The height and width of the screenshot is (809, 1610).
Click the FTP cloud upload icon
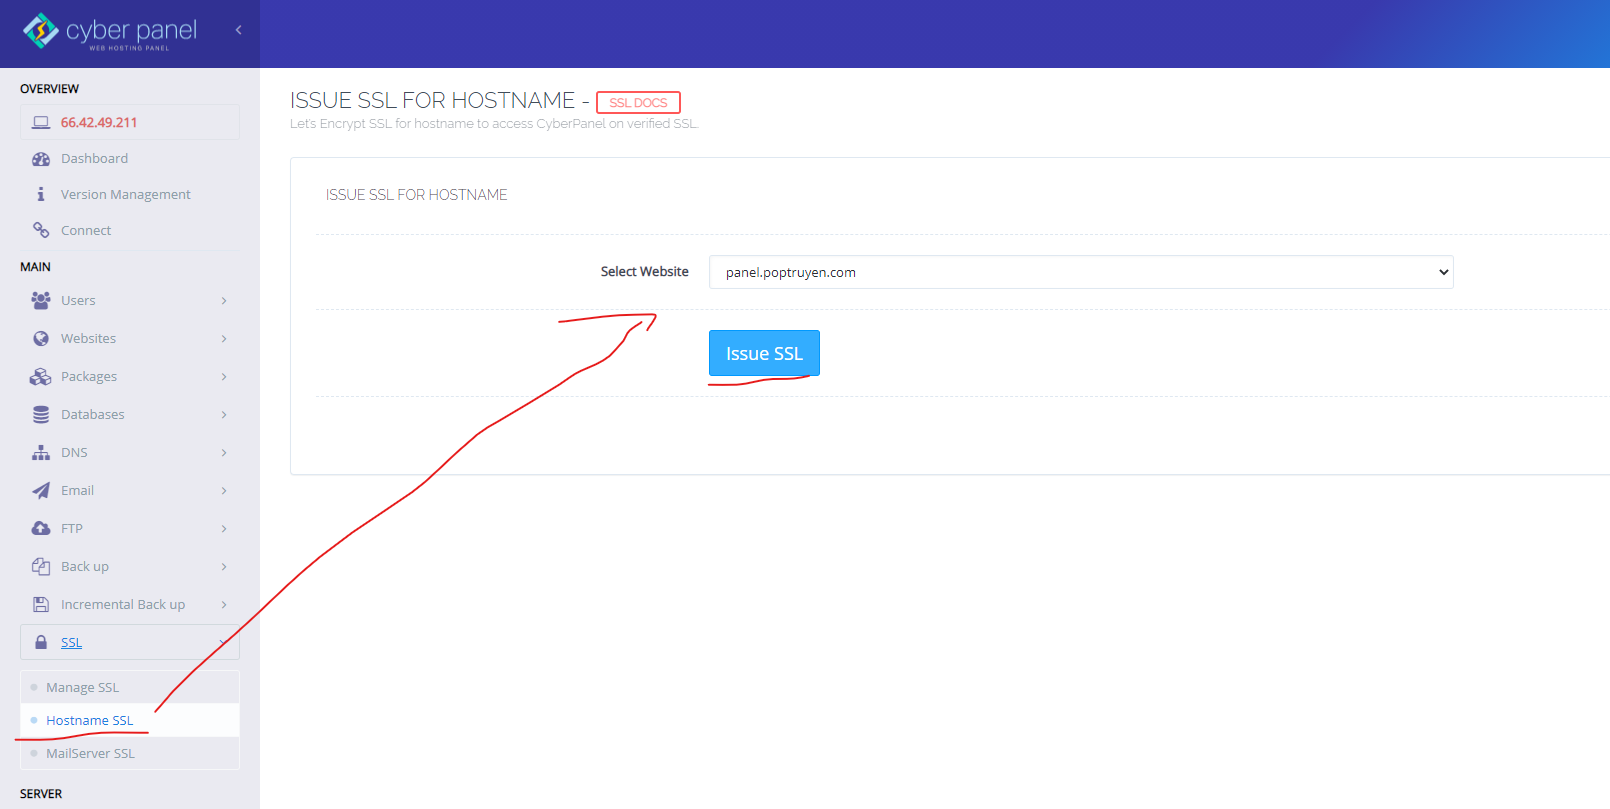click(41, 528)
